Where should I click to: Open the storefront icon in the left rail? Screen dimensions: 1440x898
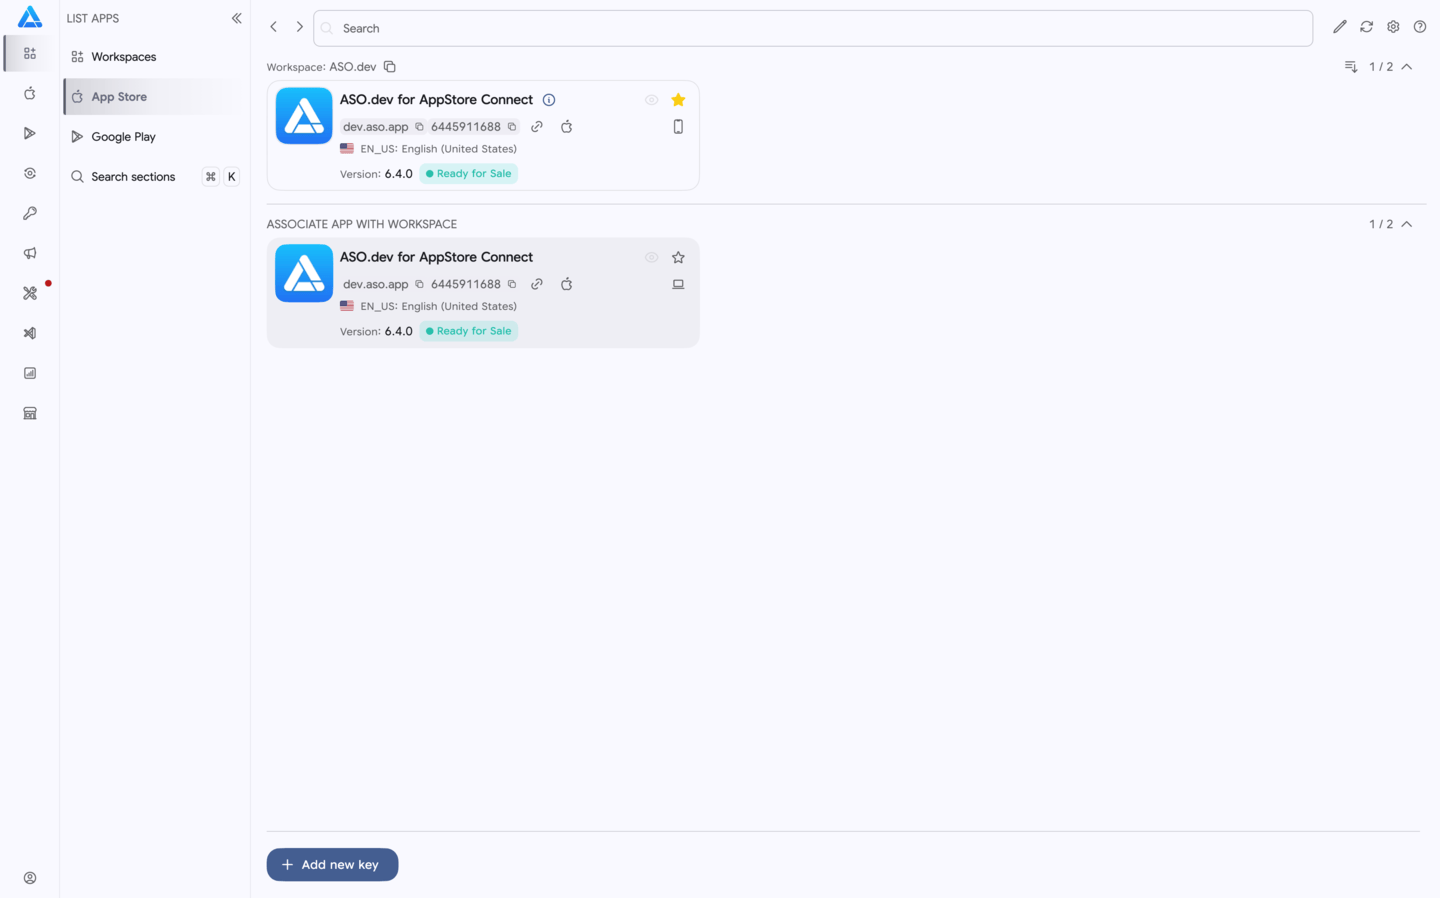point(30,413)
